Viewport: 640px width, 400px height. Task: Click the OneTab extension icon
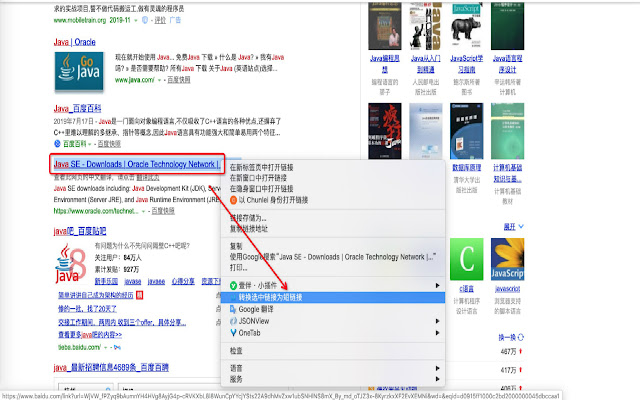(x=233, y=333)
